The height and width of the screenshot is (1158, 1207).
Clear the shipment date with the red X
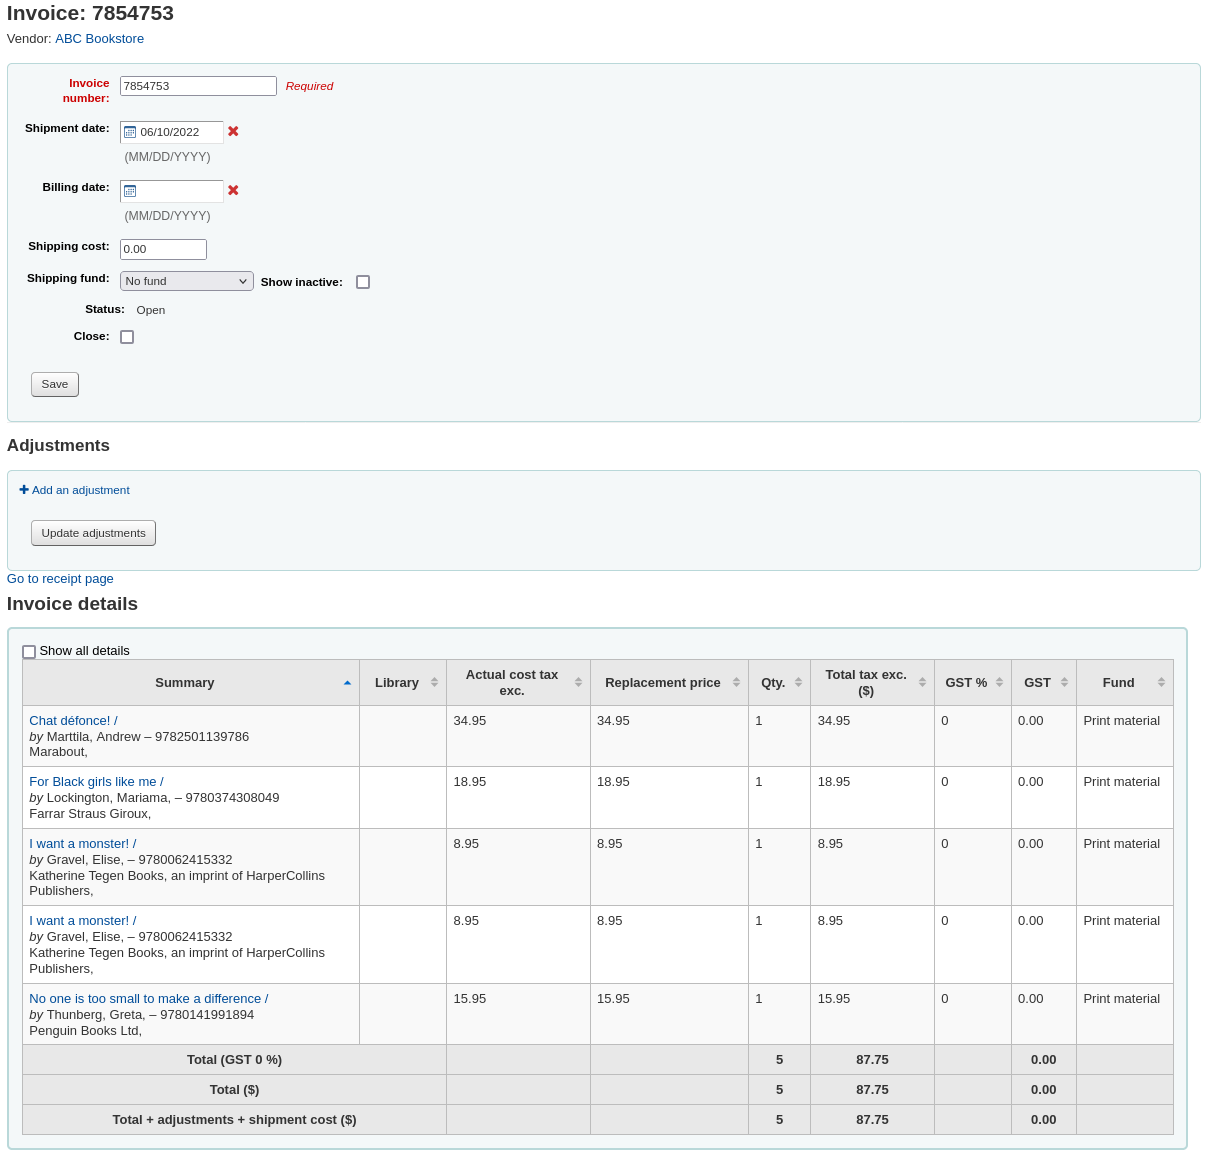[233, 131]
